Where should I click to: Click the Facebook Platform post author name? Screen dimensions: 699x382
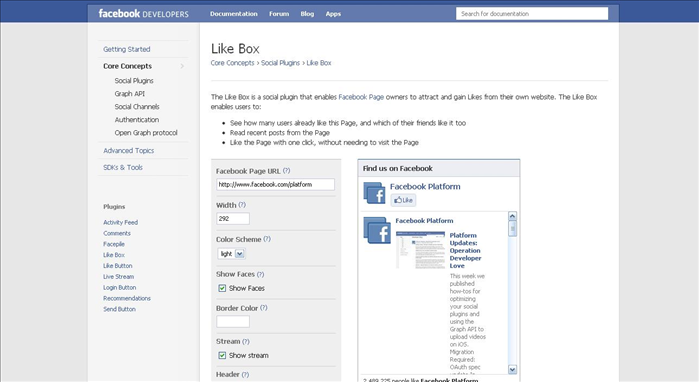click(424, 221)
